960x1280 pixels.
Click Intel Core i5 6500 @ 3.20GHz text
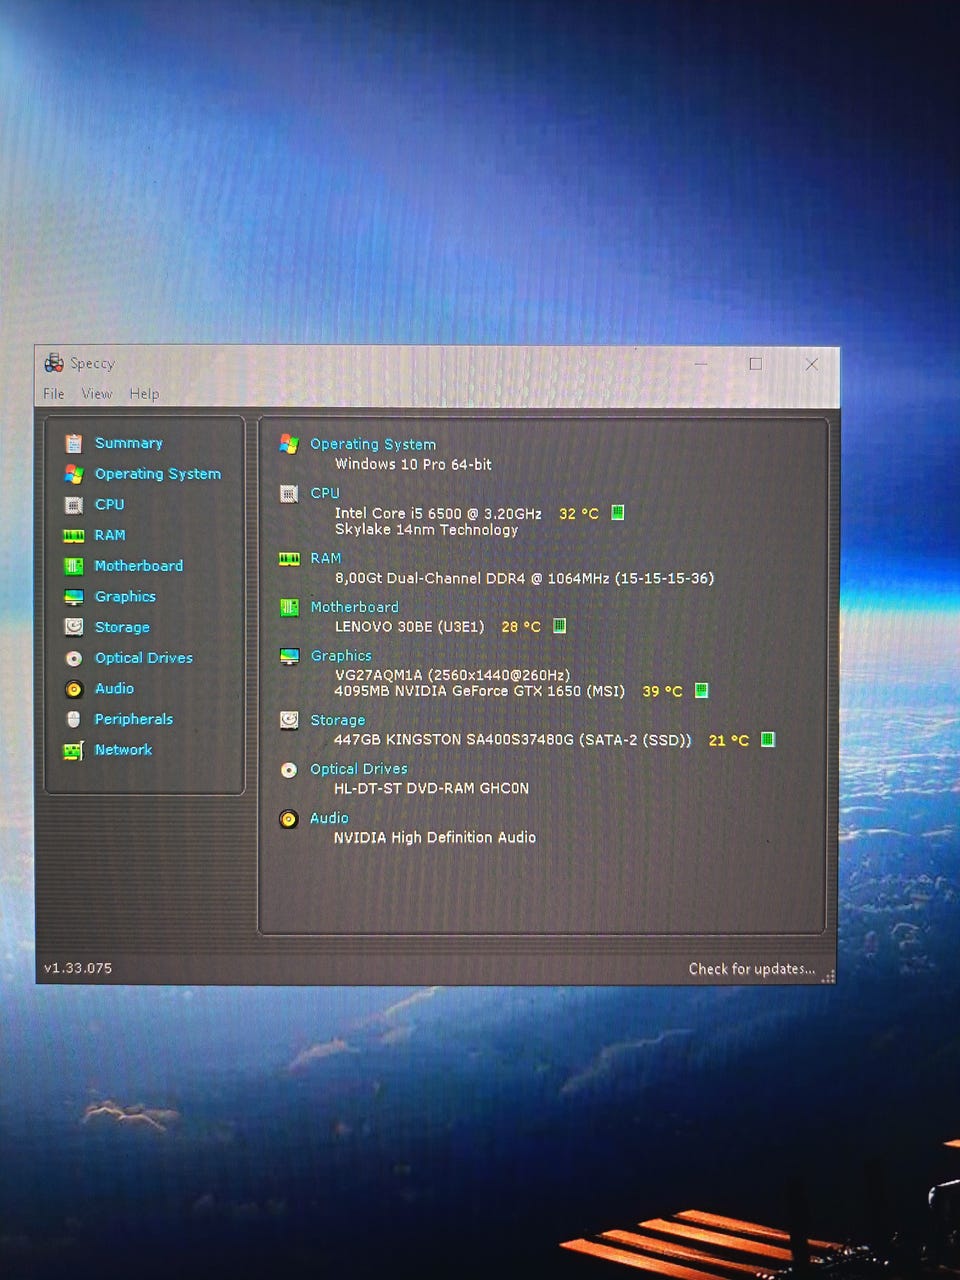438,513
